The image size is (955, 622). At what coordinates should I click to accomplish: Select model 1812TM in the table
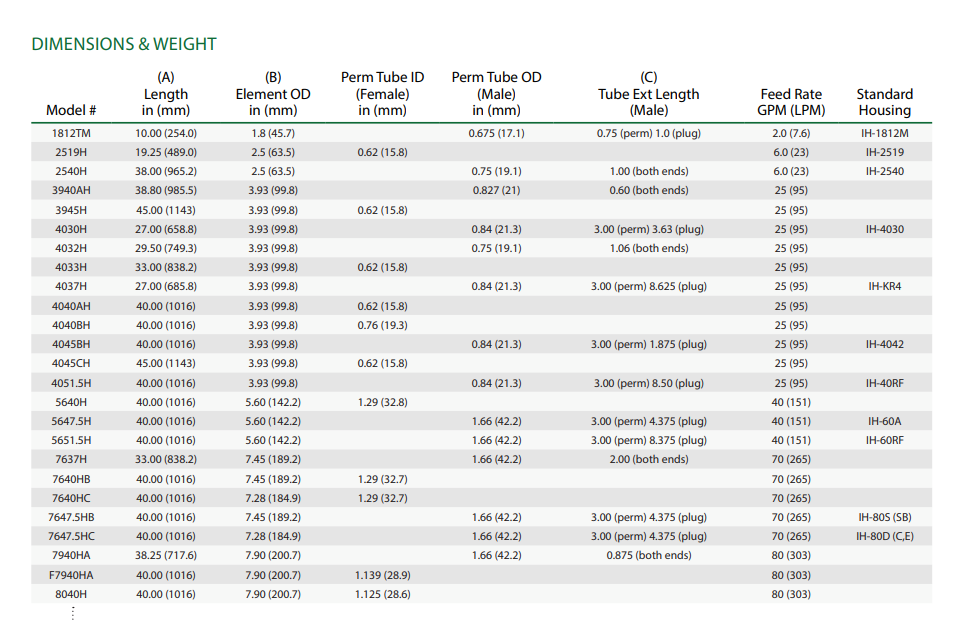(71, 133)
